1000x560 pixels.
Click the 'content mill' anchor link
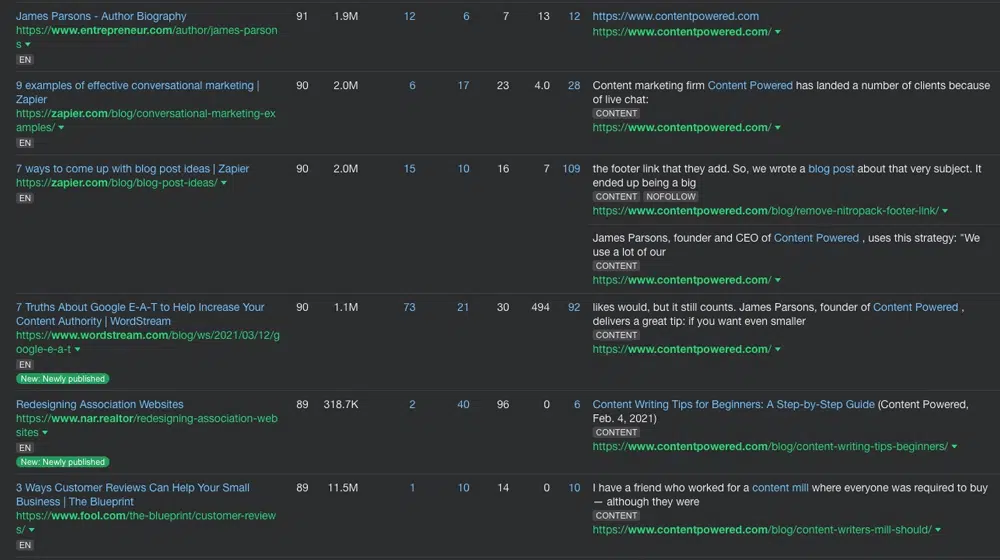click(x=780, y=488)
